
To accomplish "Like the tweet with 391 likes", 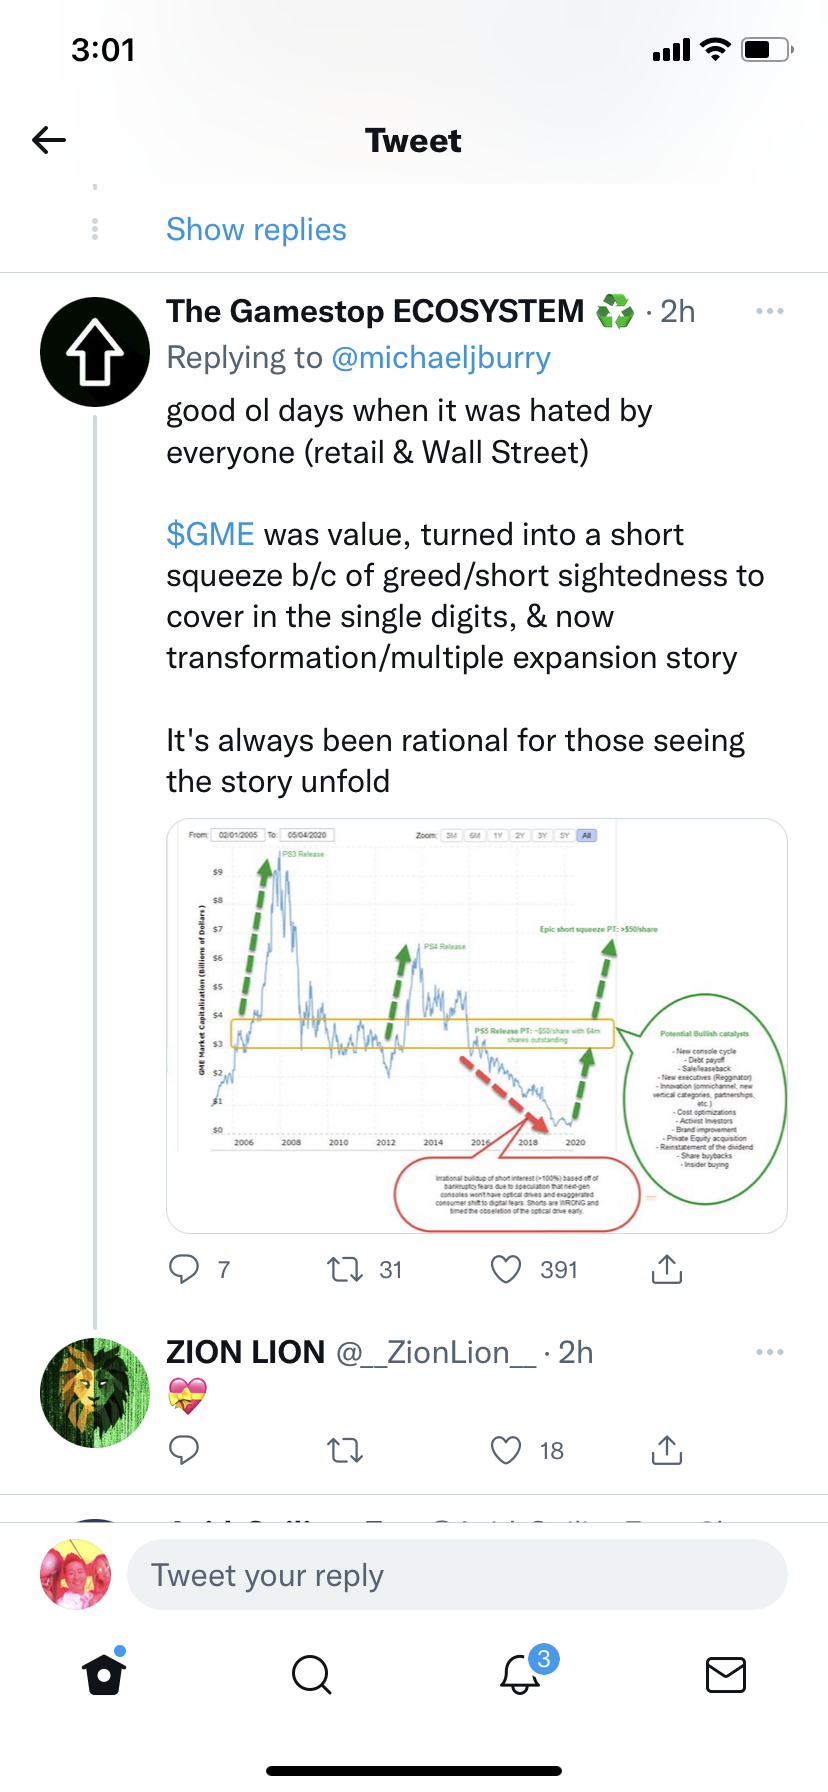I will [x=506, y=1270].
